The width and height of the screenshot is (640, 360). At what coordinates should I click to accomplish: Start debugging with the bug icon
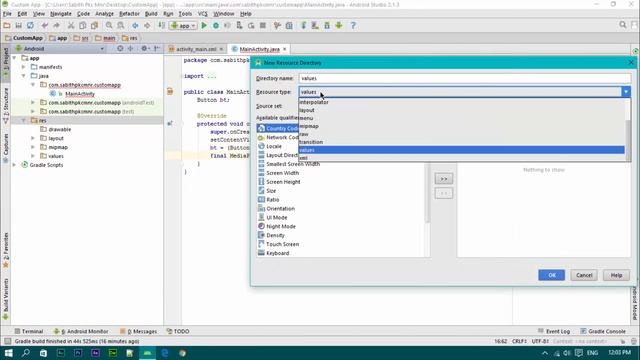click(x=216, y=25)
